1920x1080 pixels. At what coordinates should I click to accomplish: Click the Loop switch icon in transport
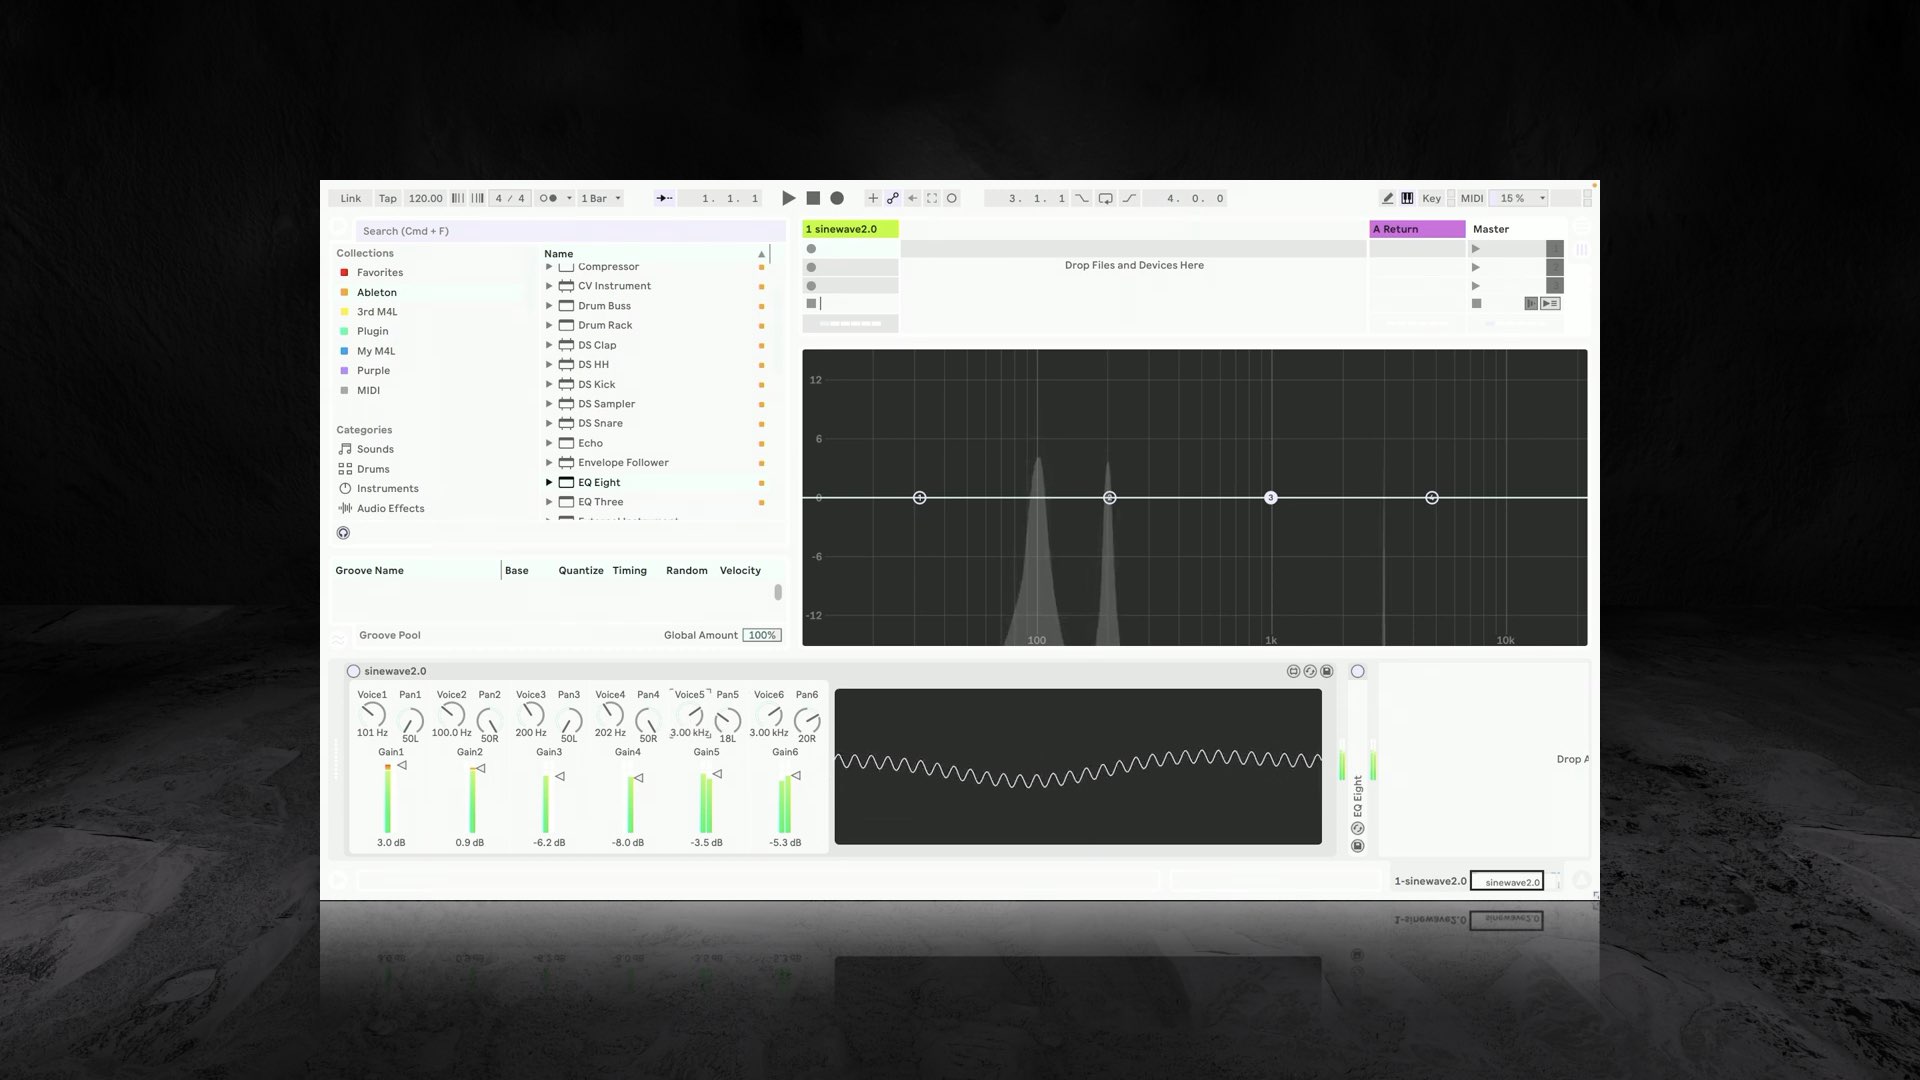(1105, 198)
